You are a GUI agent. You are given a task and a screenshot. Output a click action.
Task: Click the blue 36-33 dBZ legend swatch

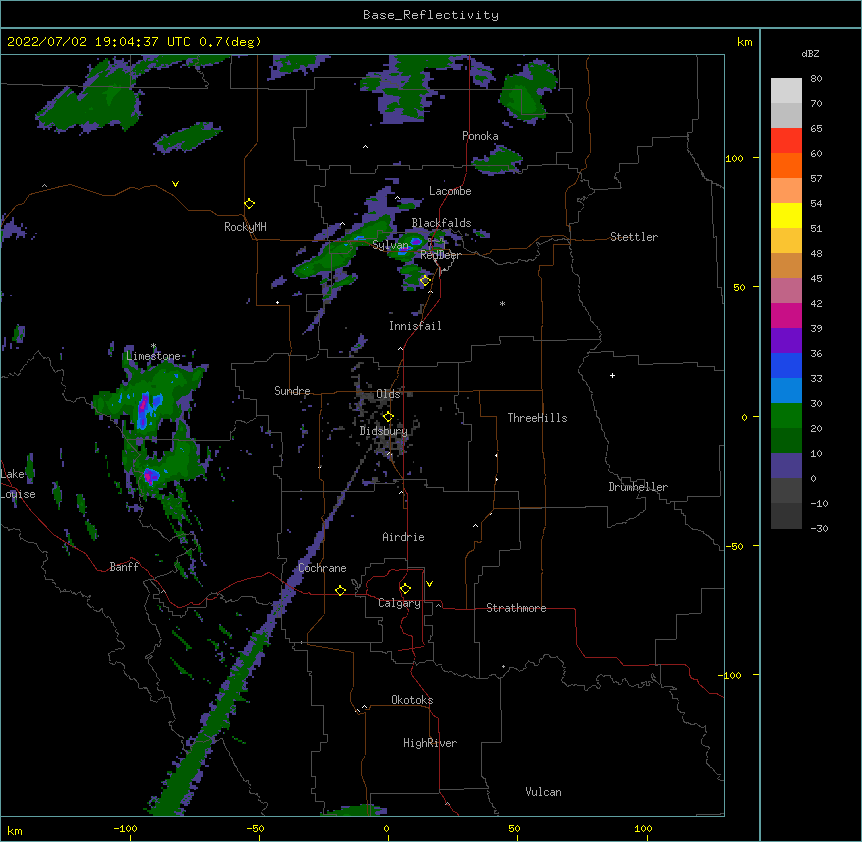[x=786, y=365]
